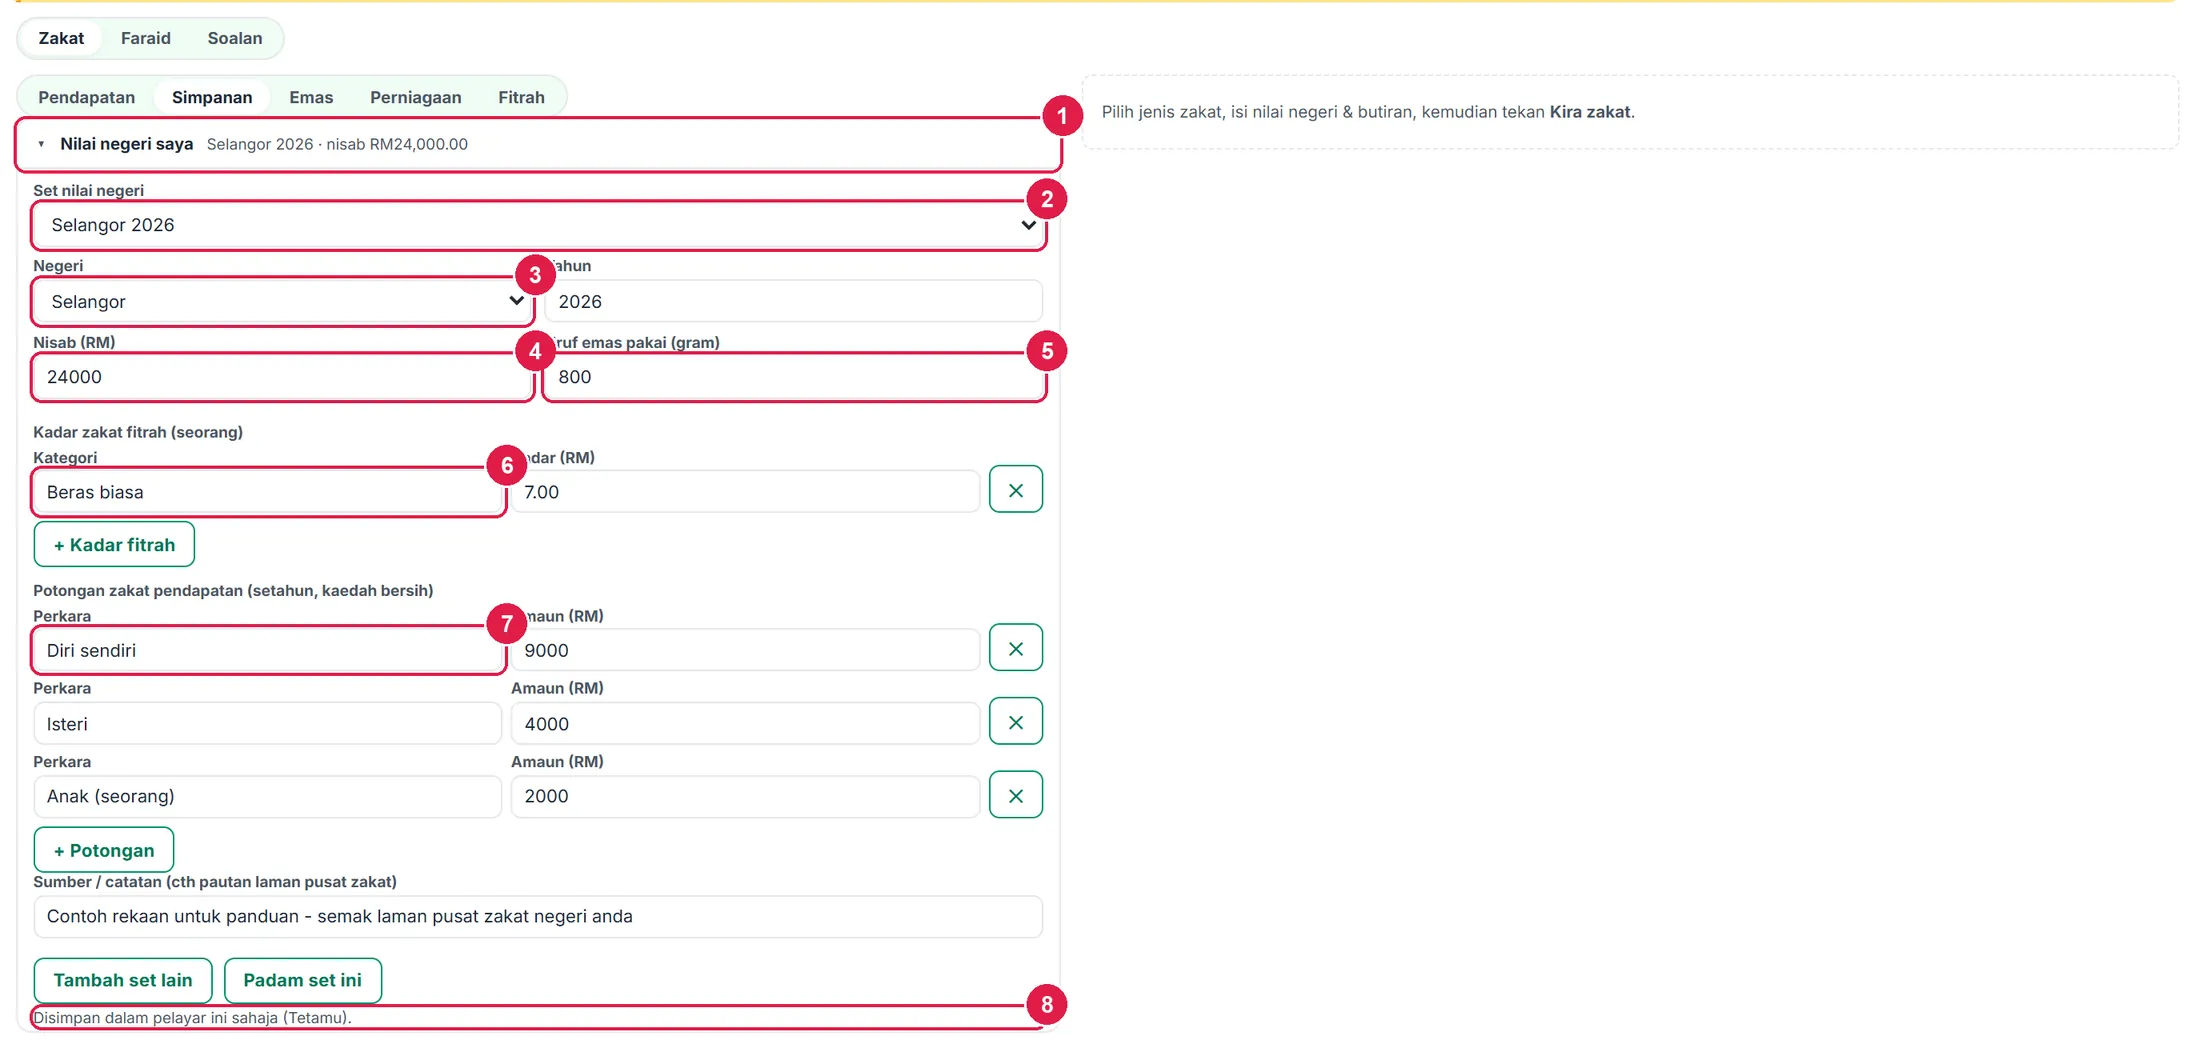Focus the Kategori field Beras biasa
Image resolution: width=2194 pixels, height=1048 pixels.
(x=268, y=492)
